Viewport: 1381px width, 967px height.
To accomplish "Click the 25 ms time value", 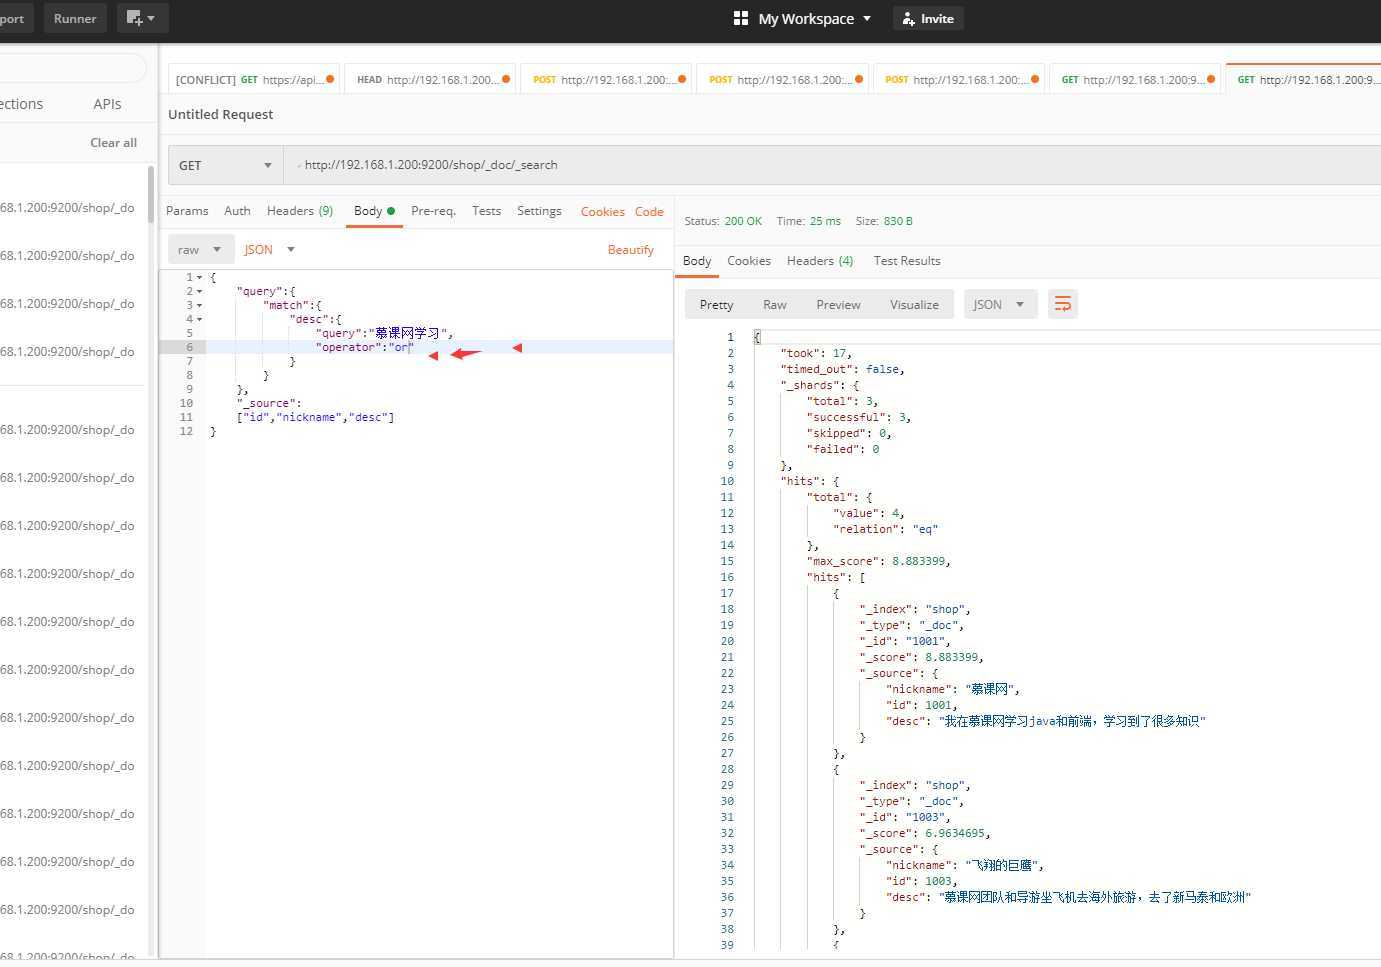I will [x=825, y=221].
